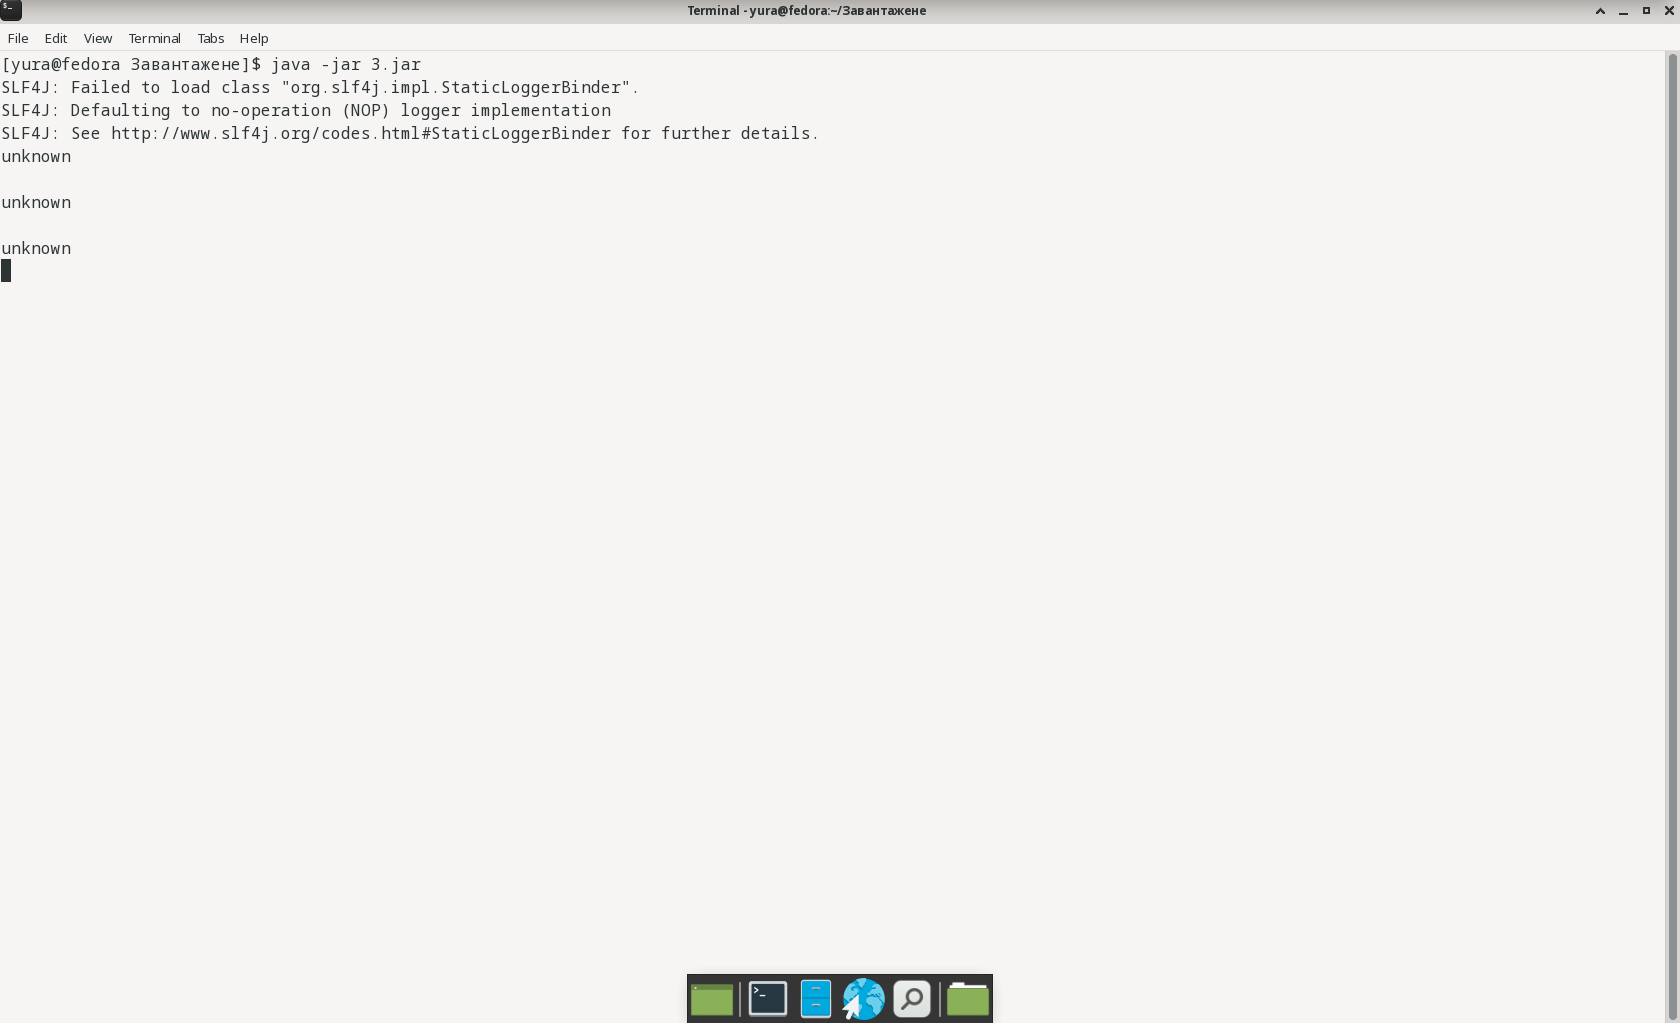1680x1023 pixels.
Task: Open the file manager cabinet icon in dock
Action: click(816, 999)
